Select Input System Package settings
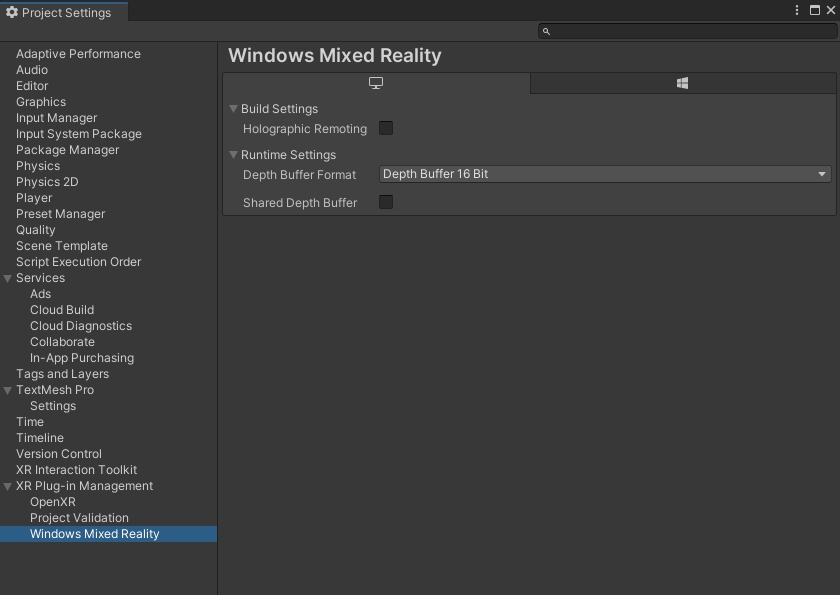840x595 pixels. point(79,134)
